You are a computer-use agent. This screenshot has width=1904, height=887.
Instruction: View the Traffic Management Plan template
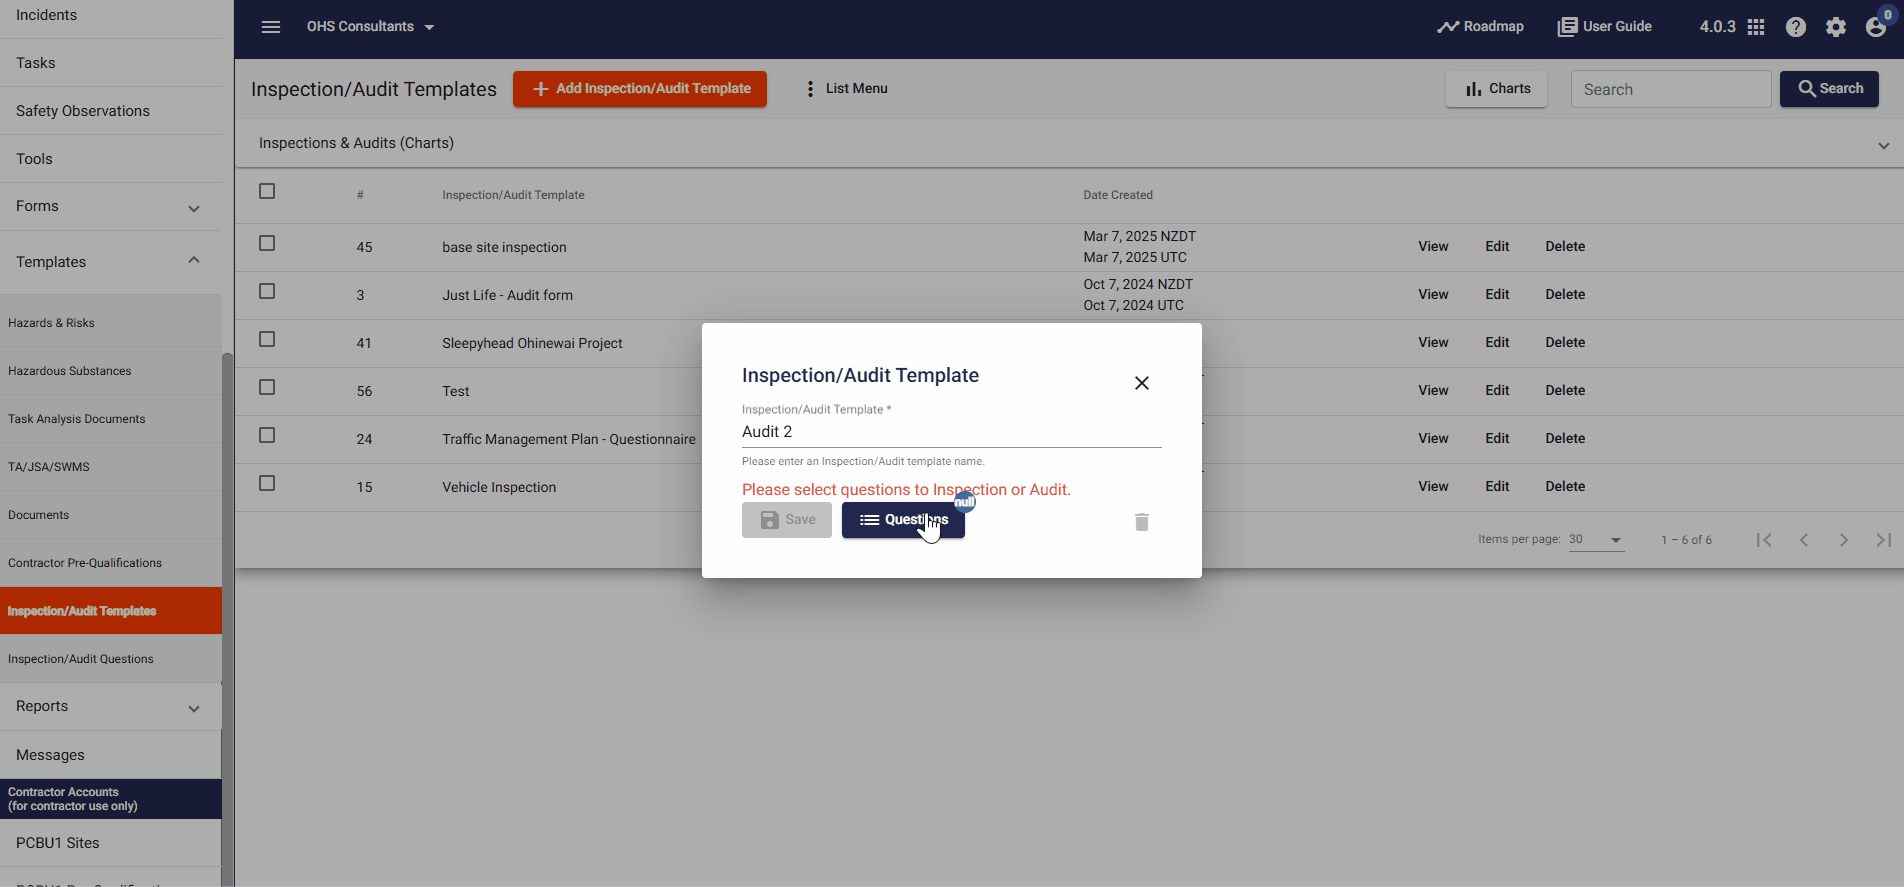coord(1433,439)
